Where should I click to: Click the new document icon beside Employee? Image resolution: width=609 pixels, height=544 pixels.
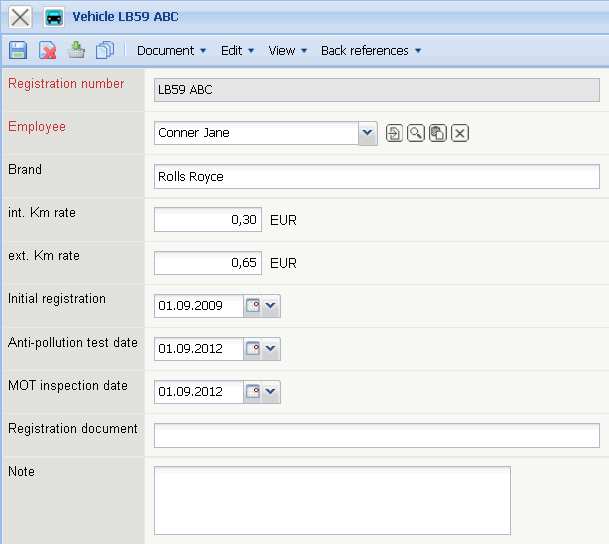[394, 133]
